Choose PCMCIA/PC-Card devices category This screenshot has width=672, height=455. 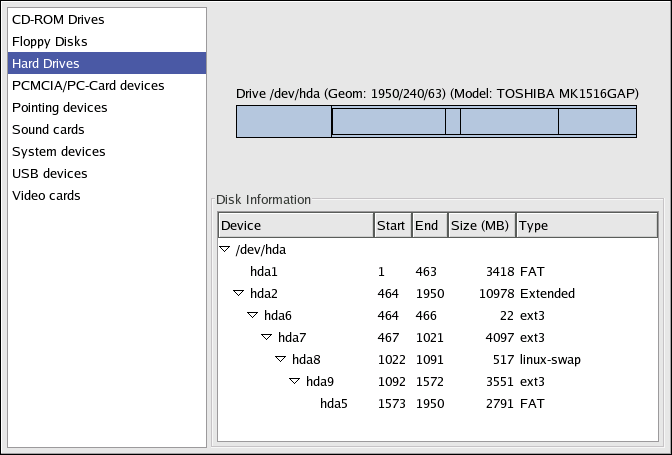88,86
